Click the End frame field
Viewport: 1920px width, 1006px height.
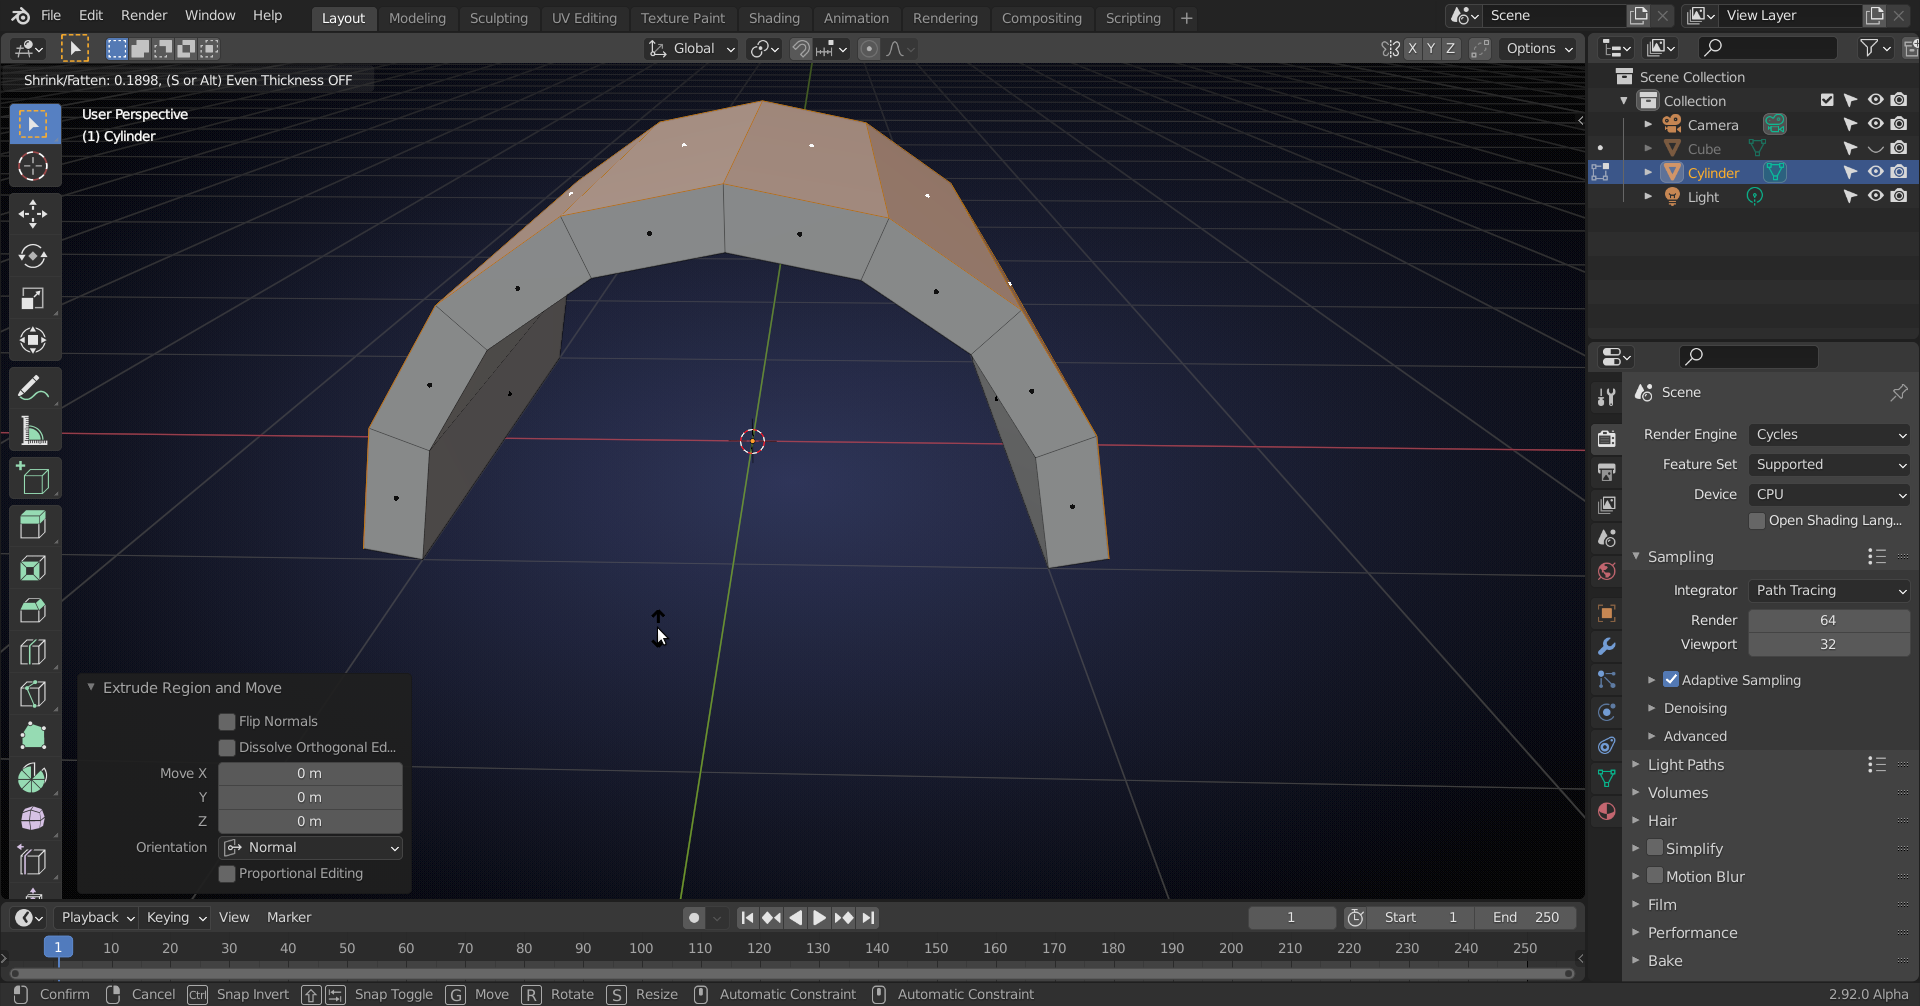1526,918
